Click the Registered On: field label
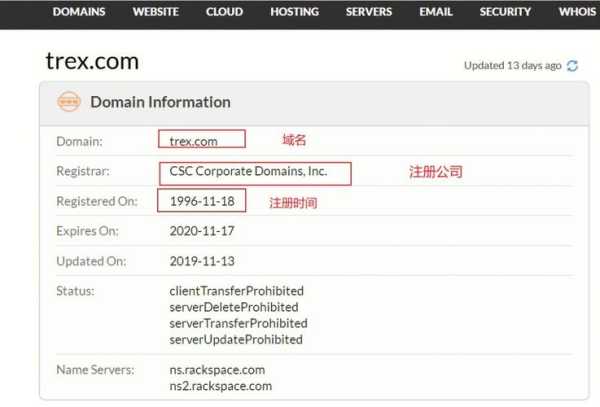Image resolution: width=600 pixels, height=407 pixels. [x=97, y=201]
